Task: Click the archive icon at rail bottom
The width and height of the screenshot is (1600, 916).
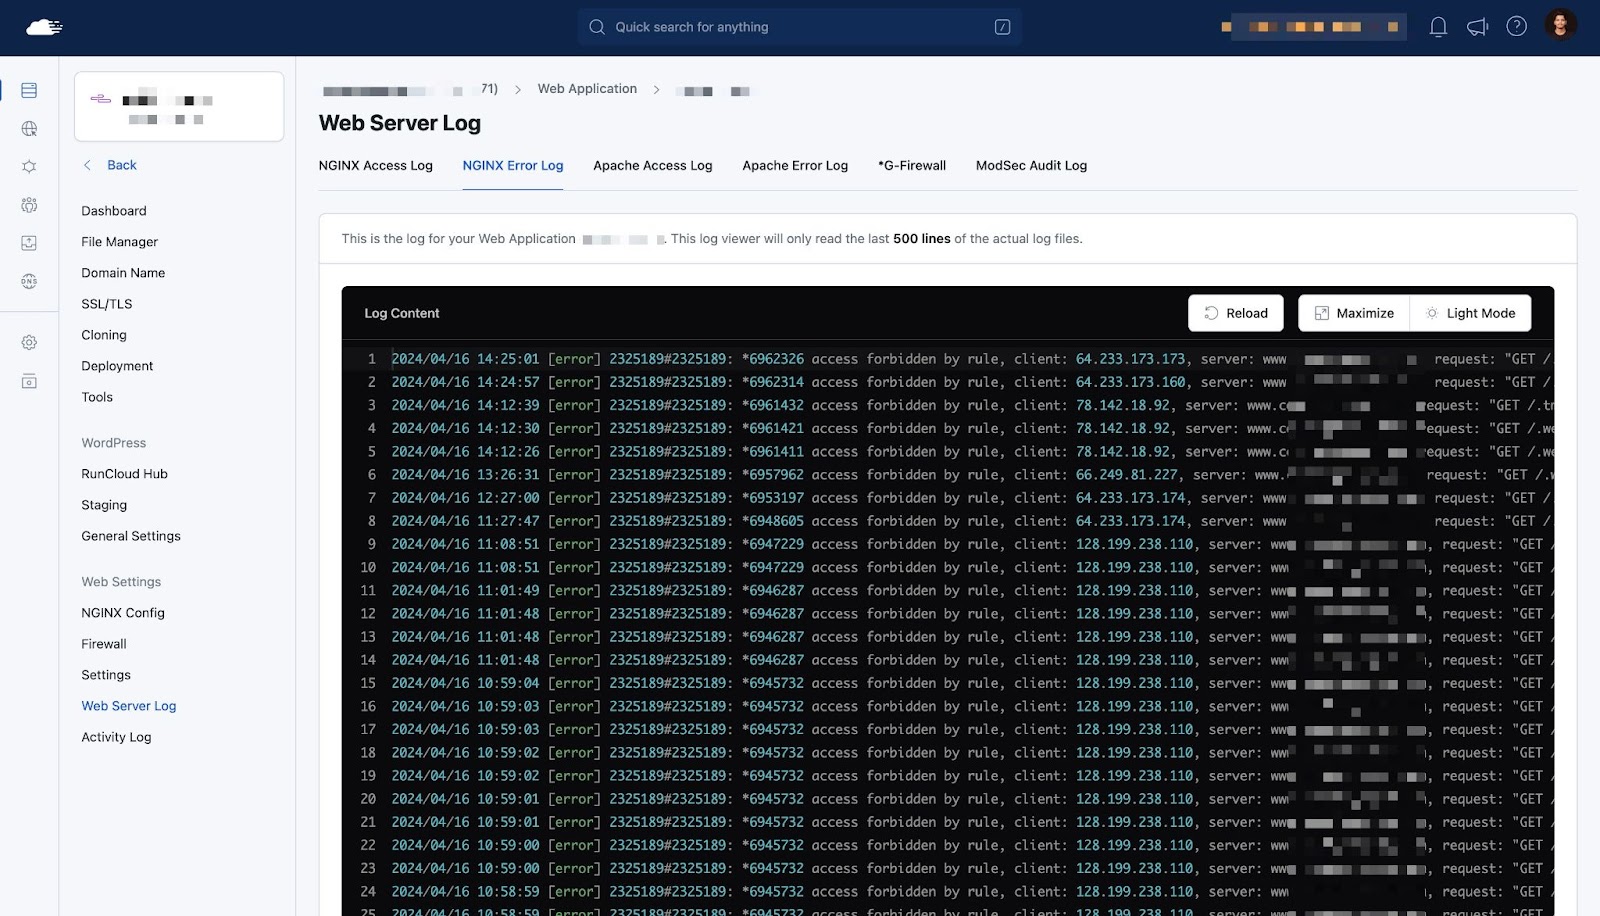Action: click(29, 381)
